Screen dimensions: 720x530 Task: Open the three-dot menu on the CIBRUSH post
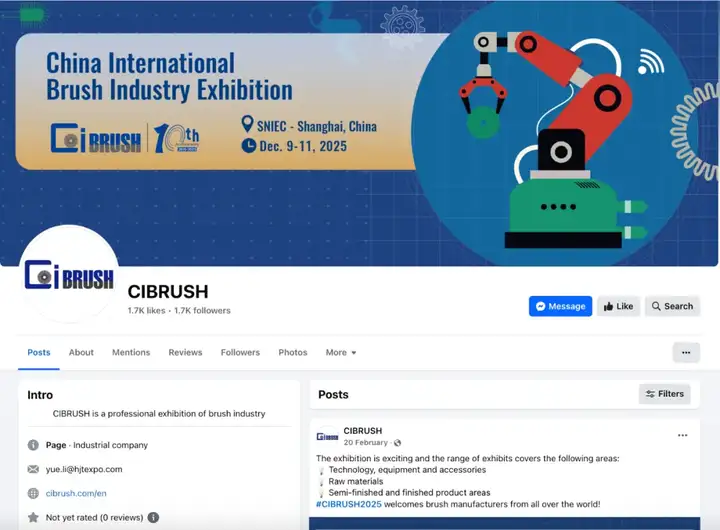click(x=682, y=435)
